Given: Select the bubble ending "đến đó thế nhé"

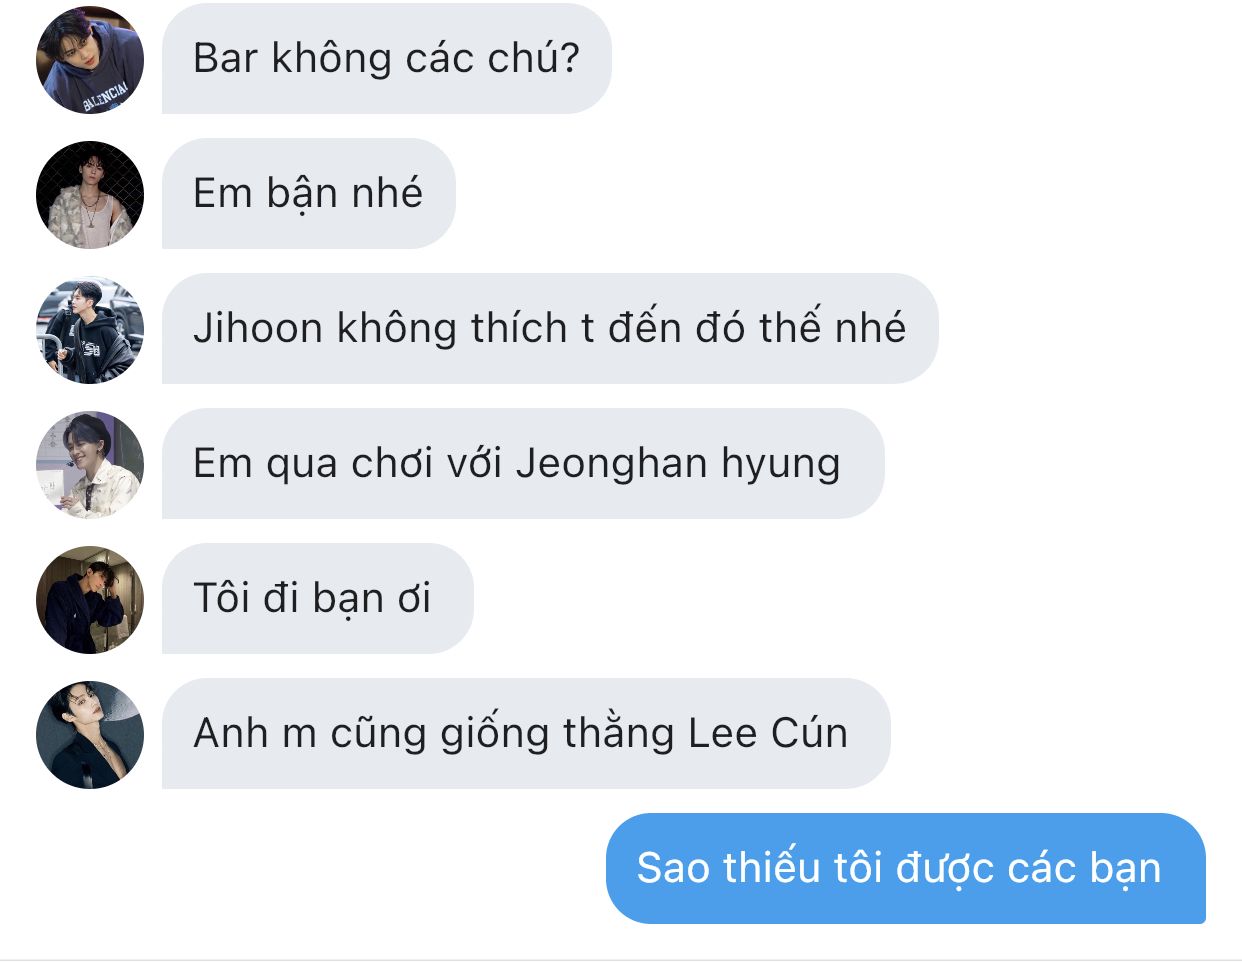Looking at the screenshot, I should tap(550, 329).
